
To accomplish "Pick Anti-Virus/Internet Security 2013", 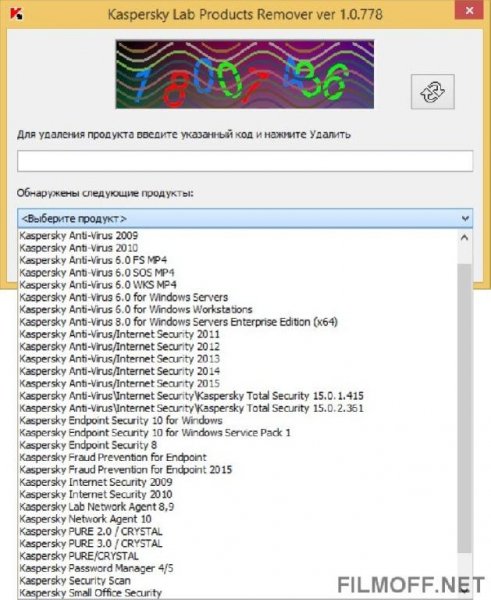I will [238, 359].
